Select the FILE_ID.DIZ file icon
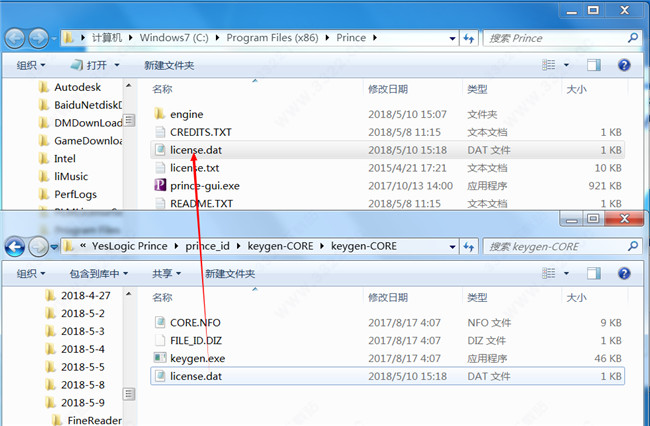 (160, 340)
